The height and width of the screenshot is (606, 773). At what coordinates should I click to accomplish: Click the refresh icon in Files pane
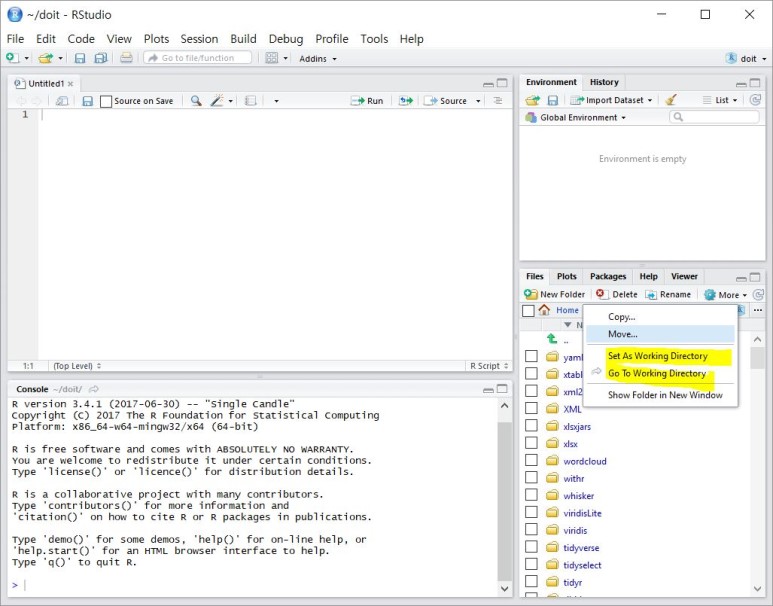(758, 294)
